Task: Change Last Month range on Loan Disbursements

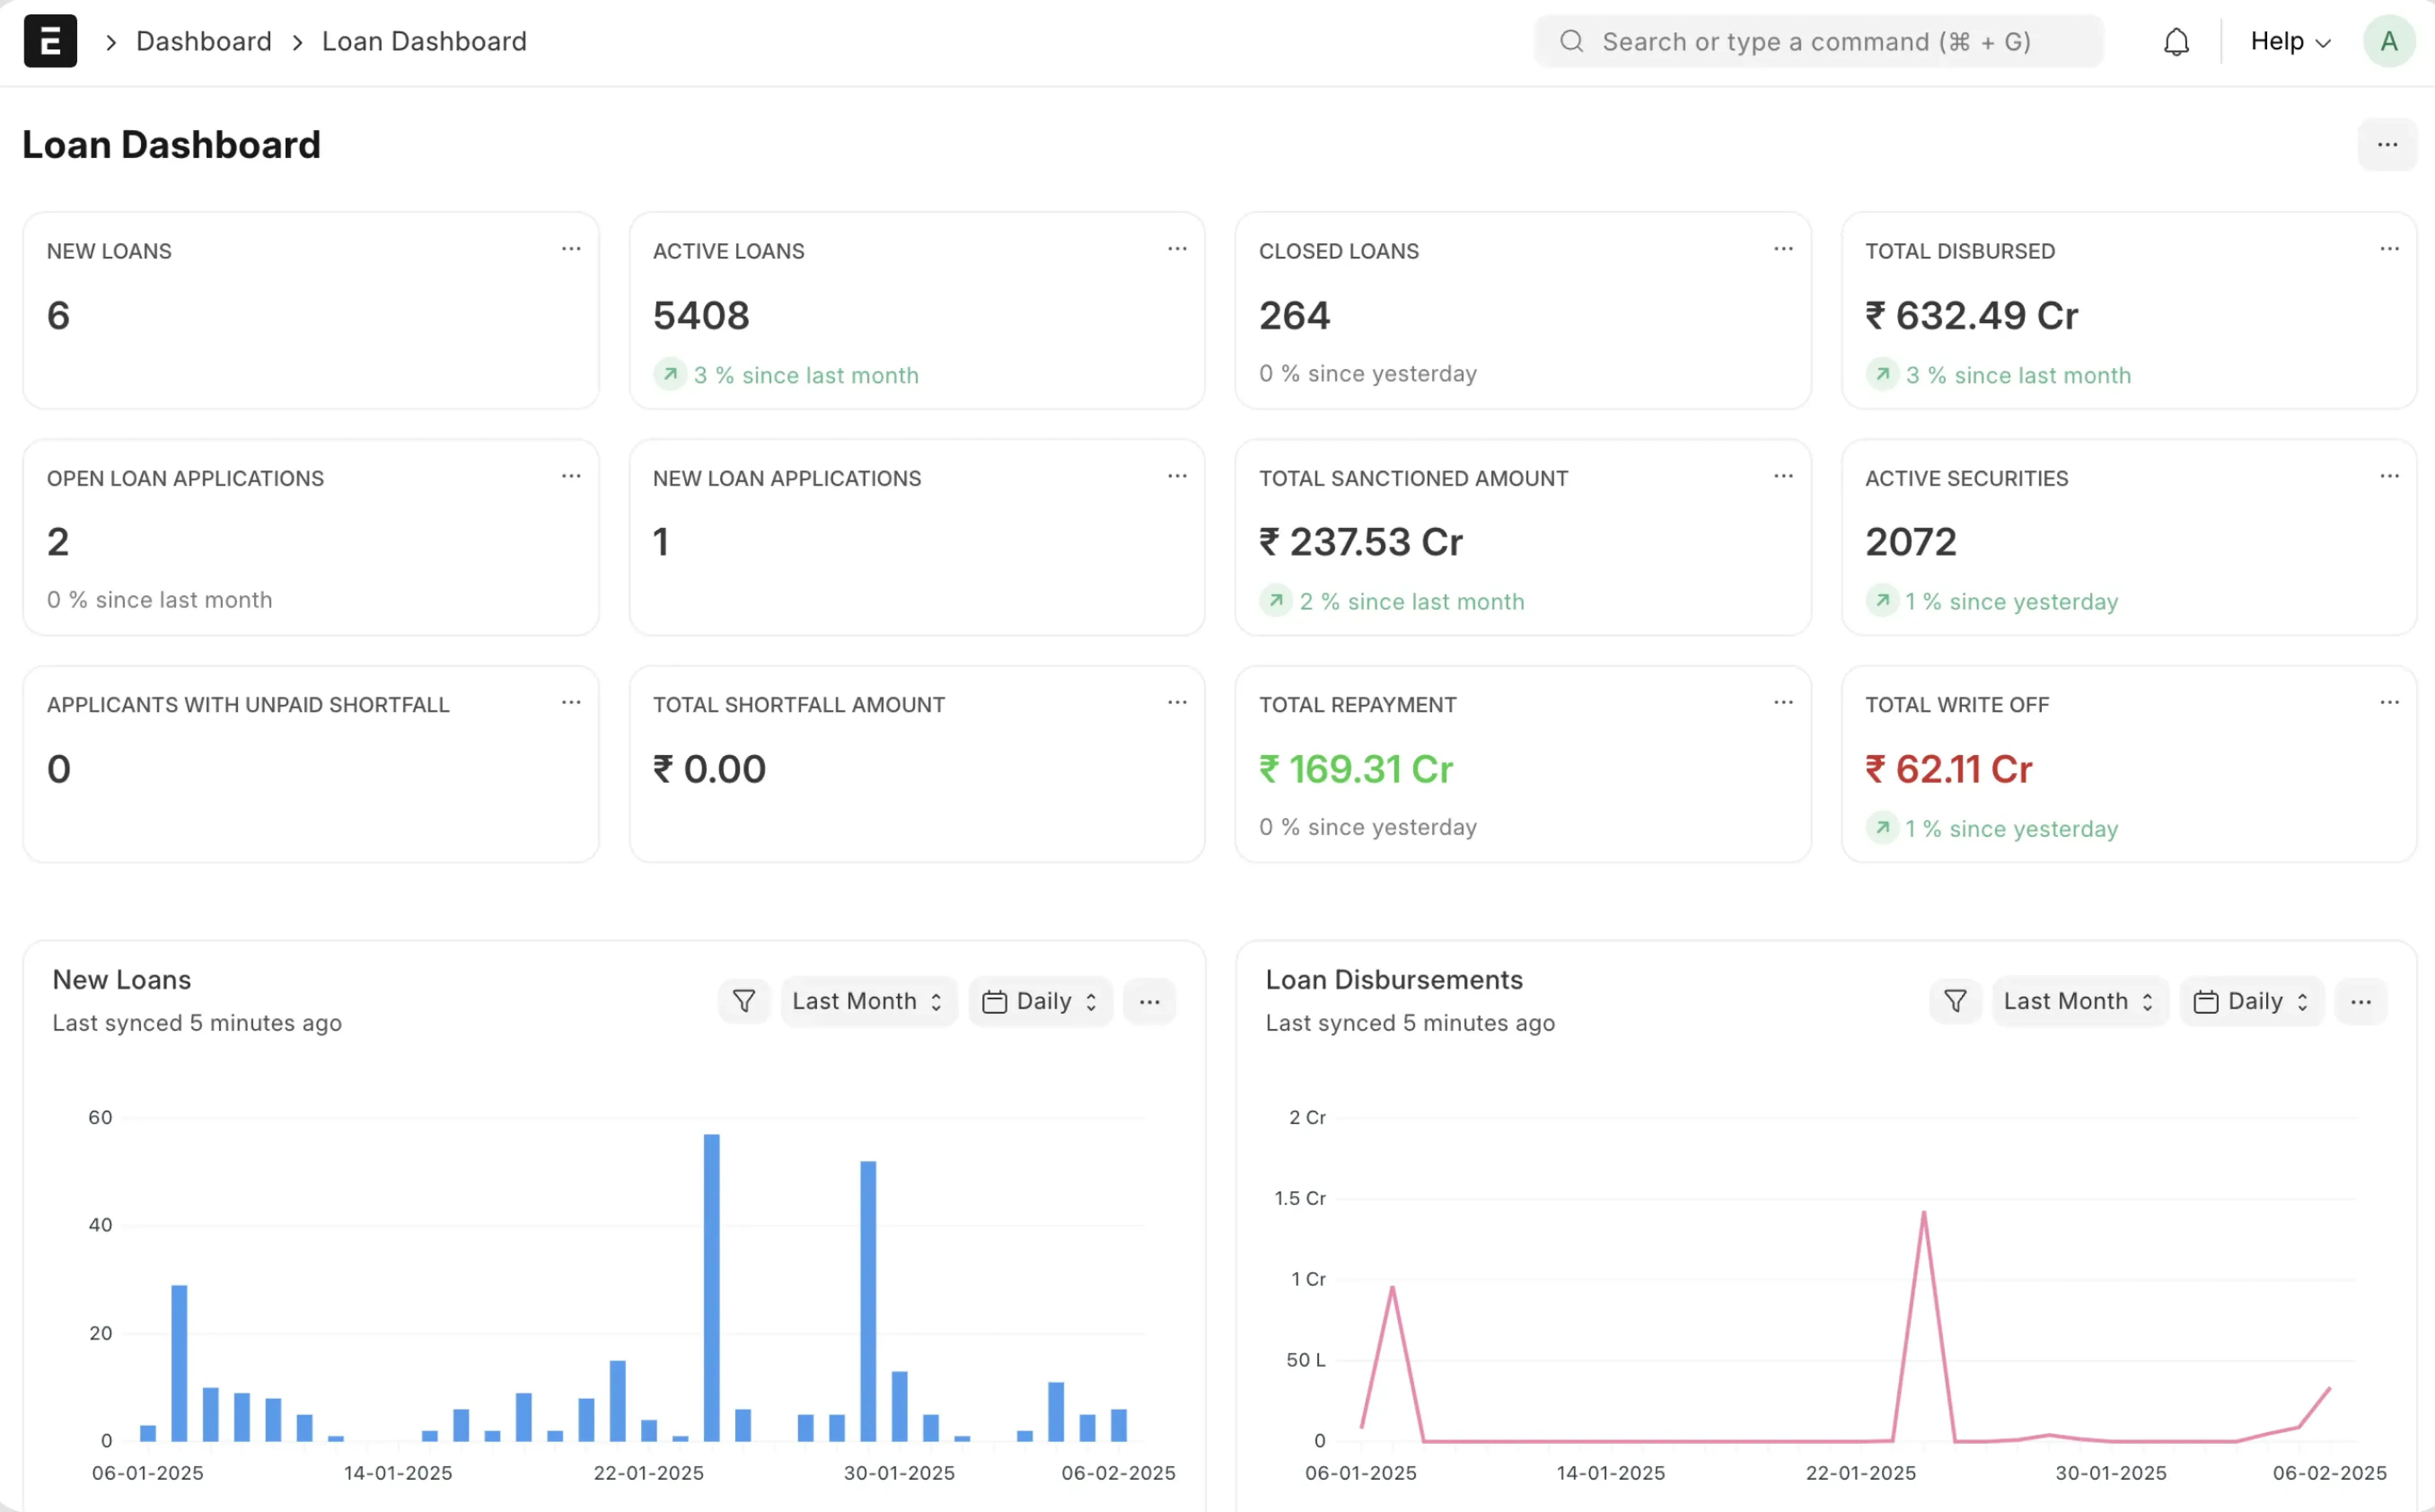Action: (2078, 1001)
